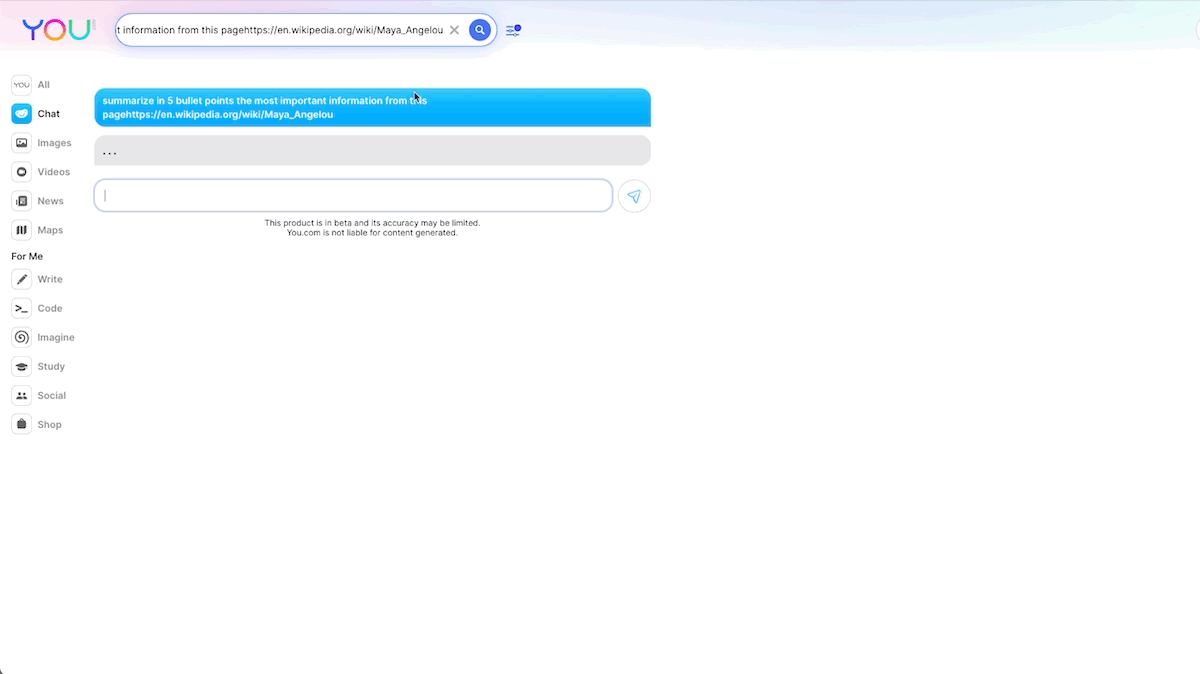Switch to the Maps view

(x=21, y=229)
